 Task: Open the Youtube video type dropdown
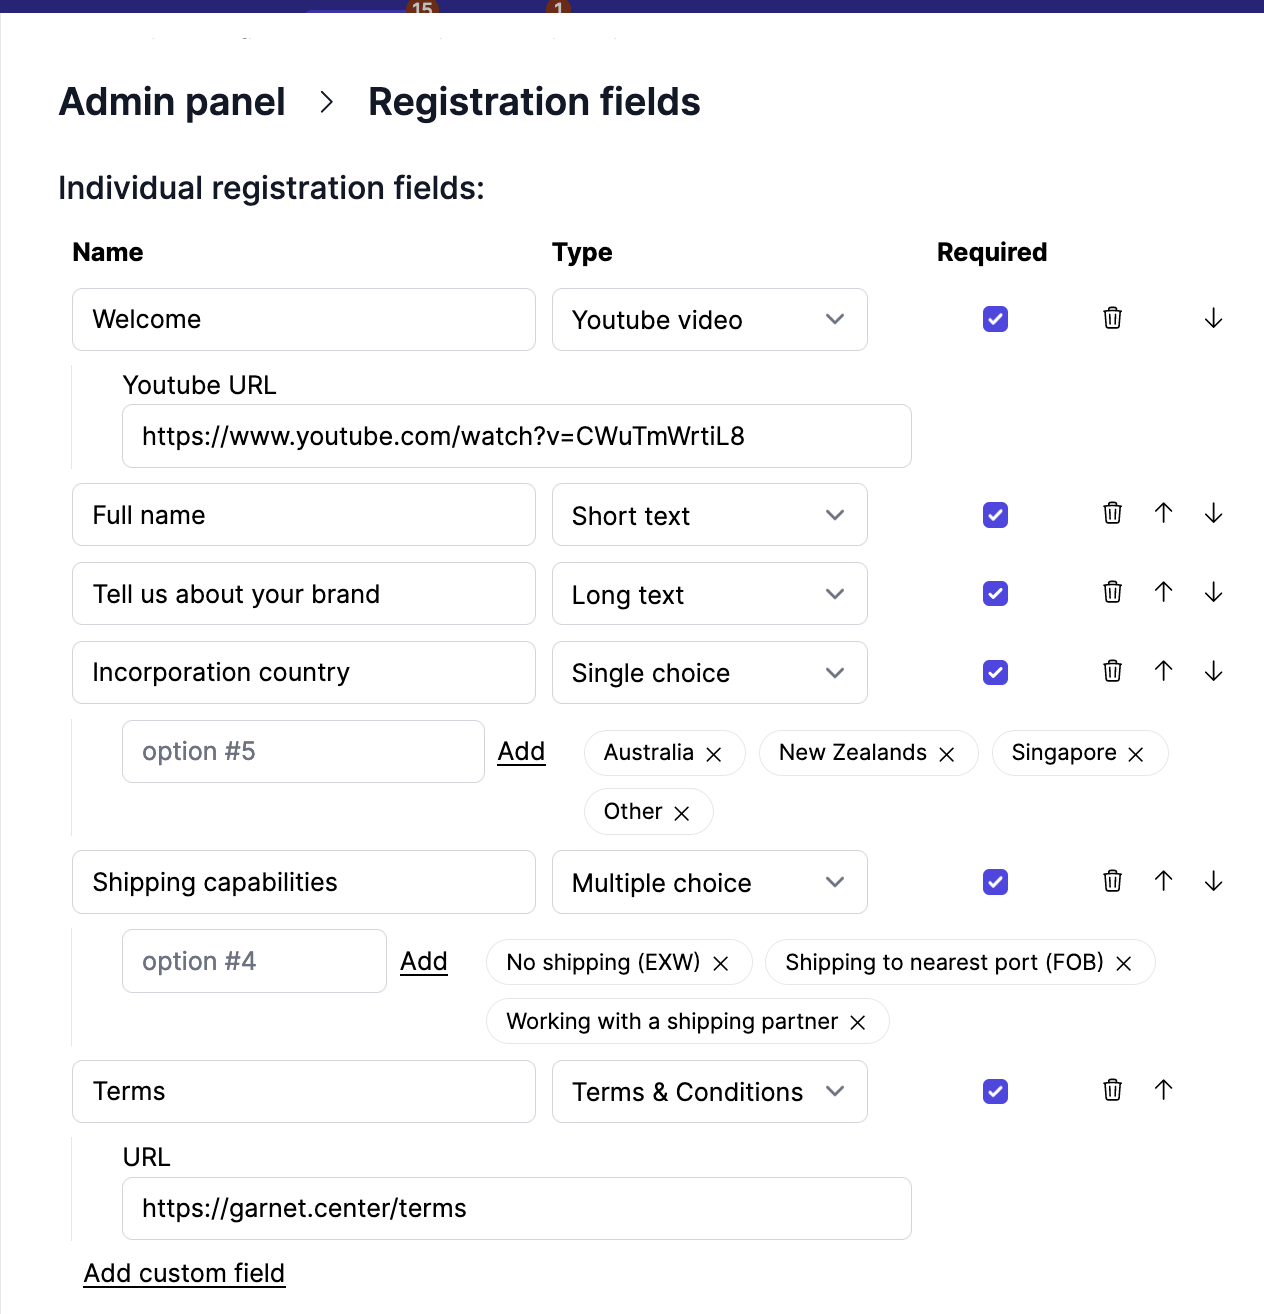point(709,319)
